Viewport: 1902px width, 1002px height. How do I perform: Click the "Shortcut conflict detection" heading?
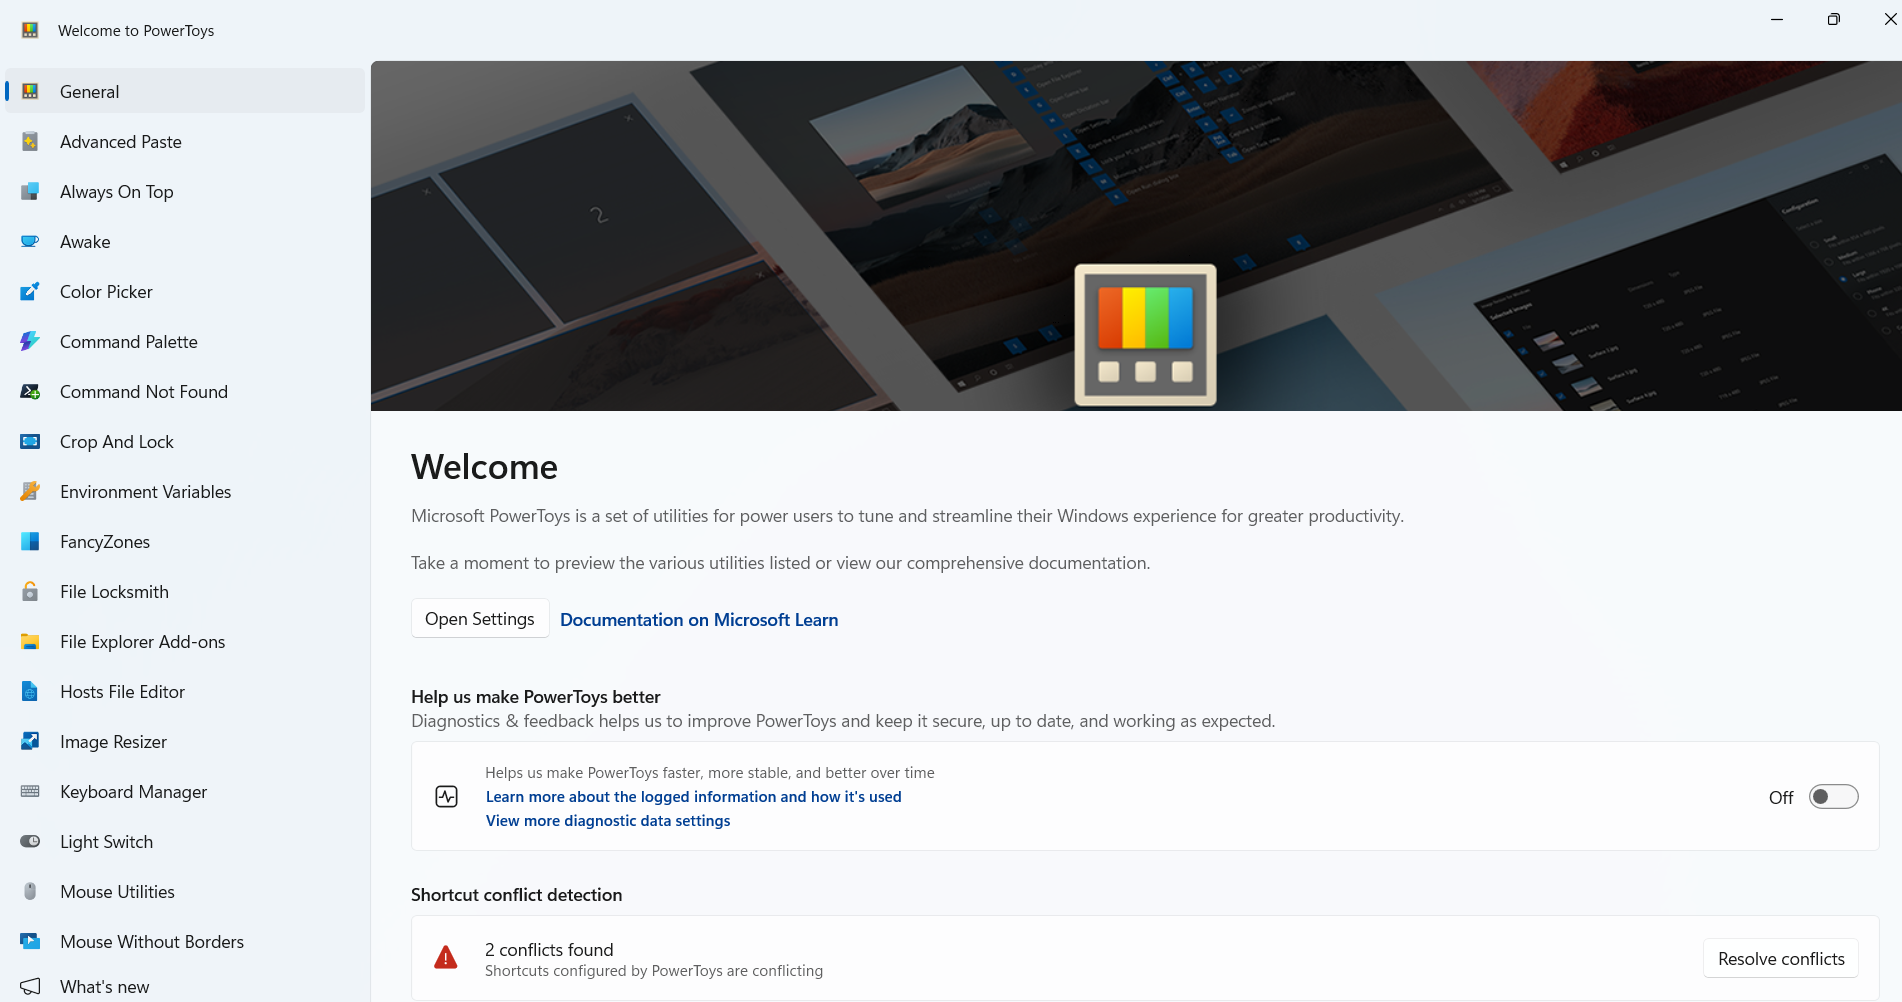[517, 894]
